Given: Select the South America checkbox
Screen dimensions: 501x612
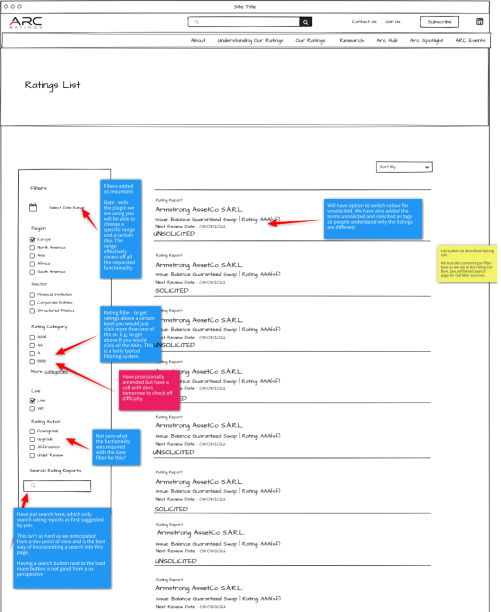Looking at the screenshot, I should click(x=32, y=272).
